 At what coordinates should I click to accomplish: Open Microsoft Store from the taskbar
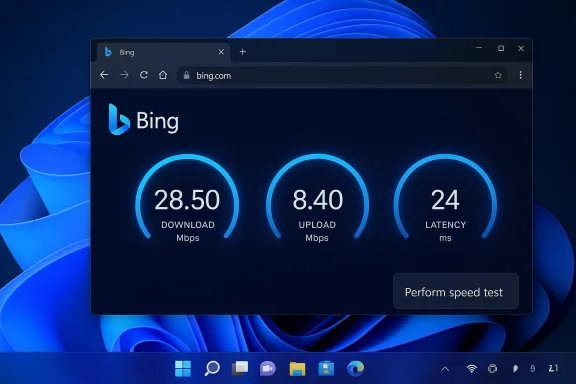(326, 368)
